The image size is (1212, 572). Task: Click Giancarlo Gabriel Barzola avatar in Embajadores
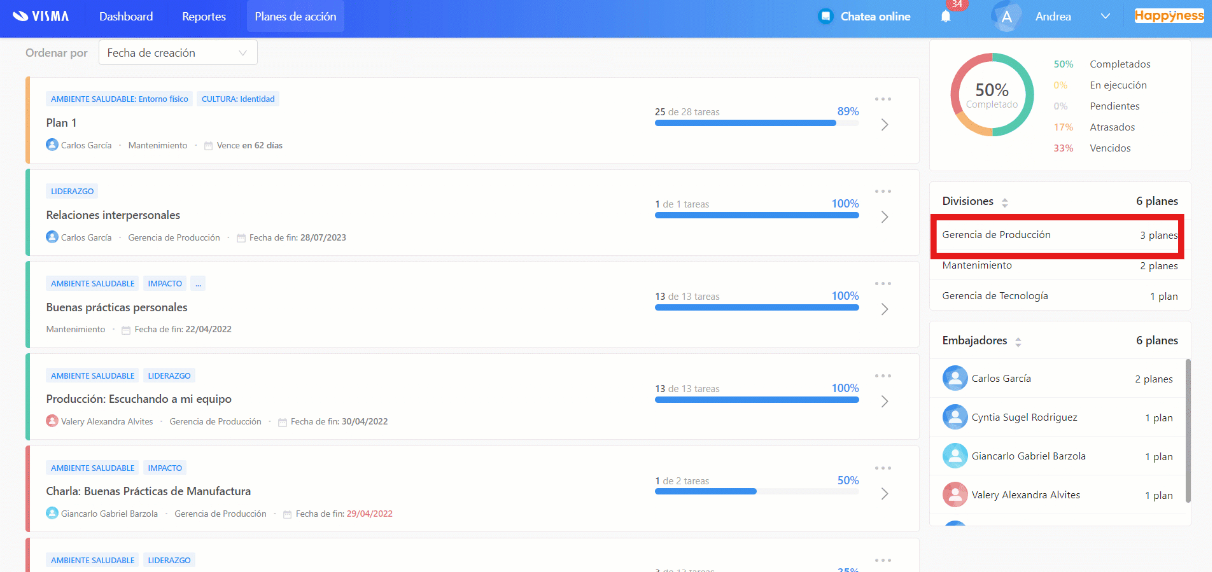click(955, 456)
